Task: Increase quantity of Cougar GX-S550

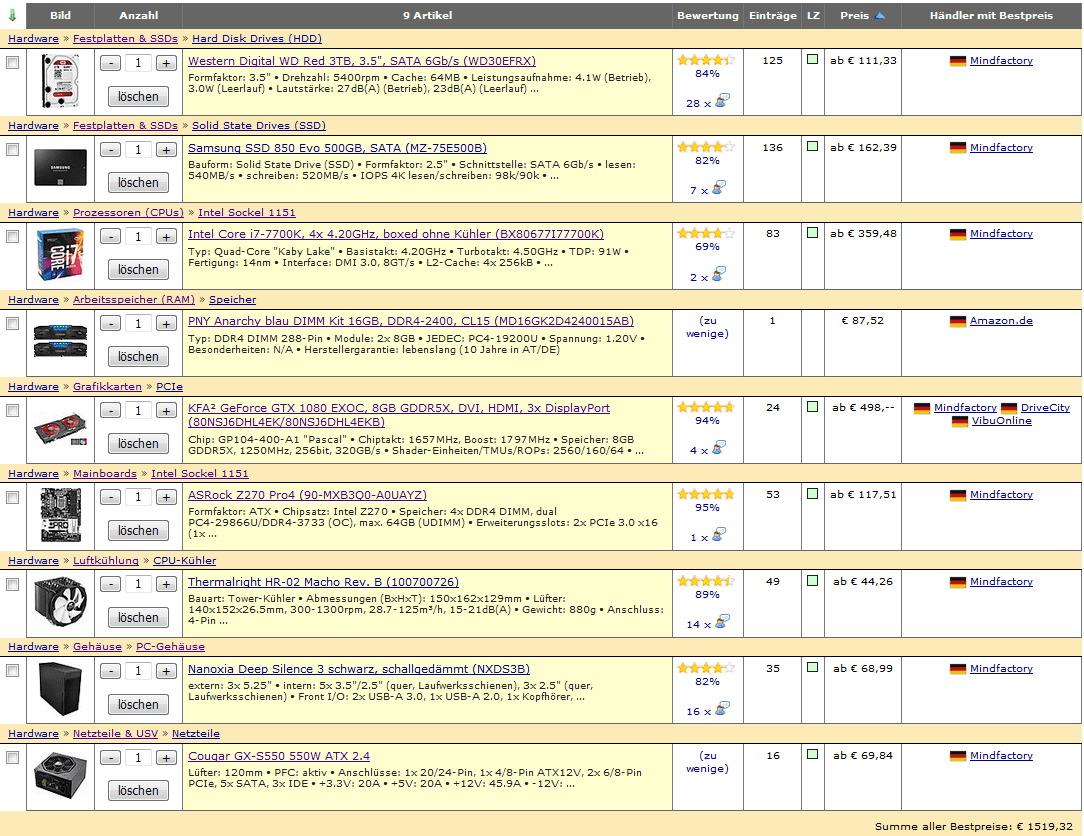Action: click(x=166, y=758)
